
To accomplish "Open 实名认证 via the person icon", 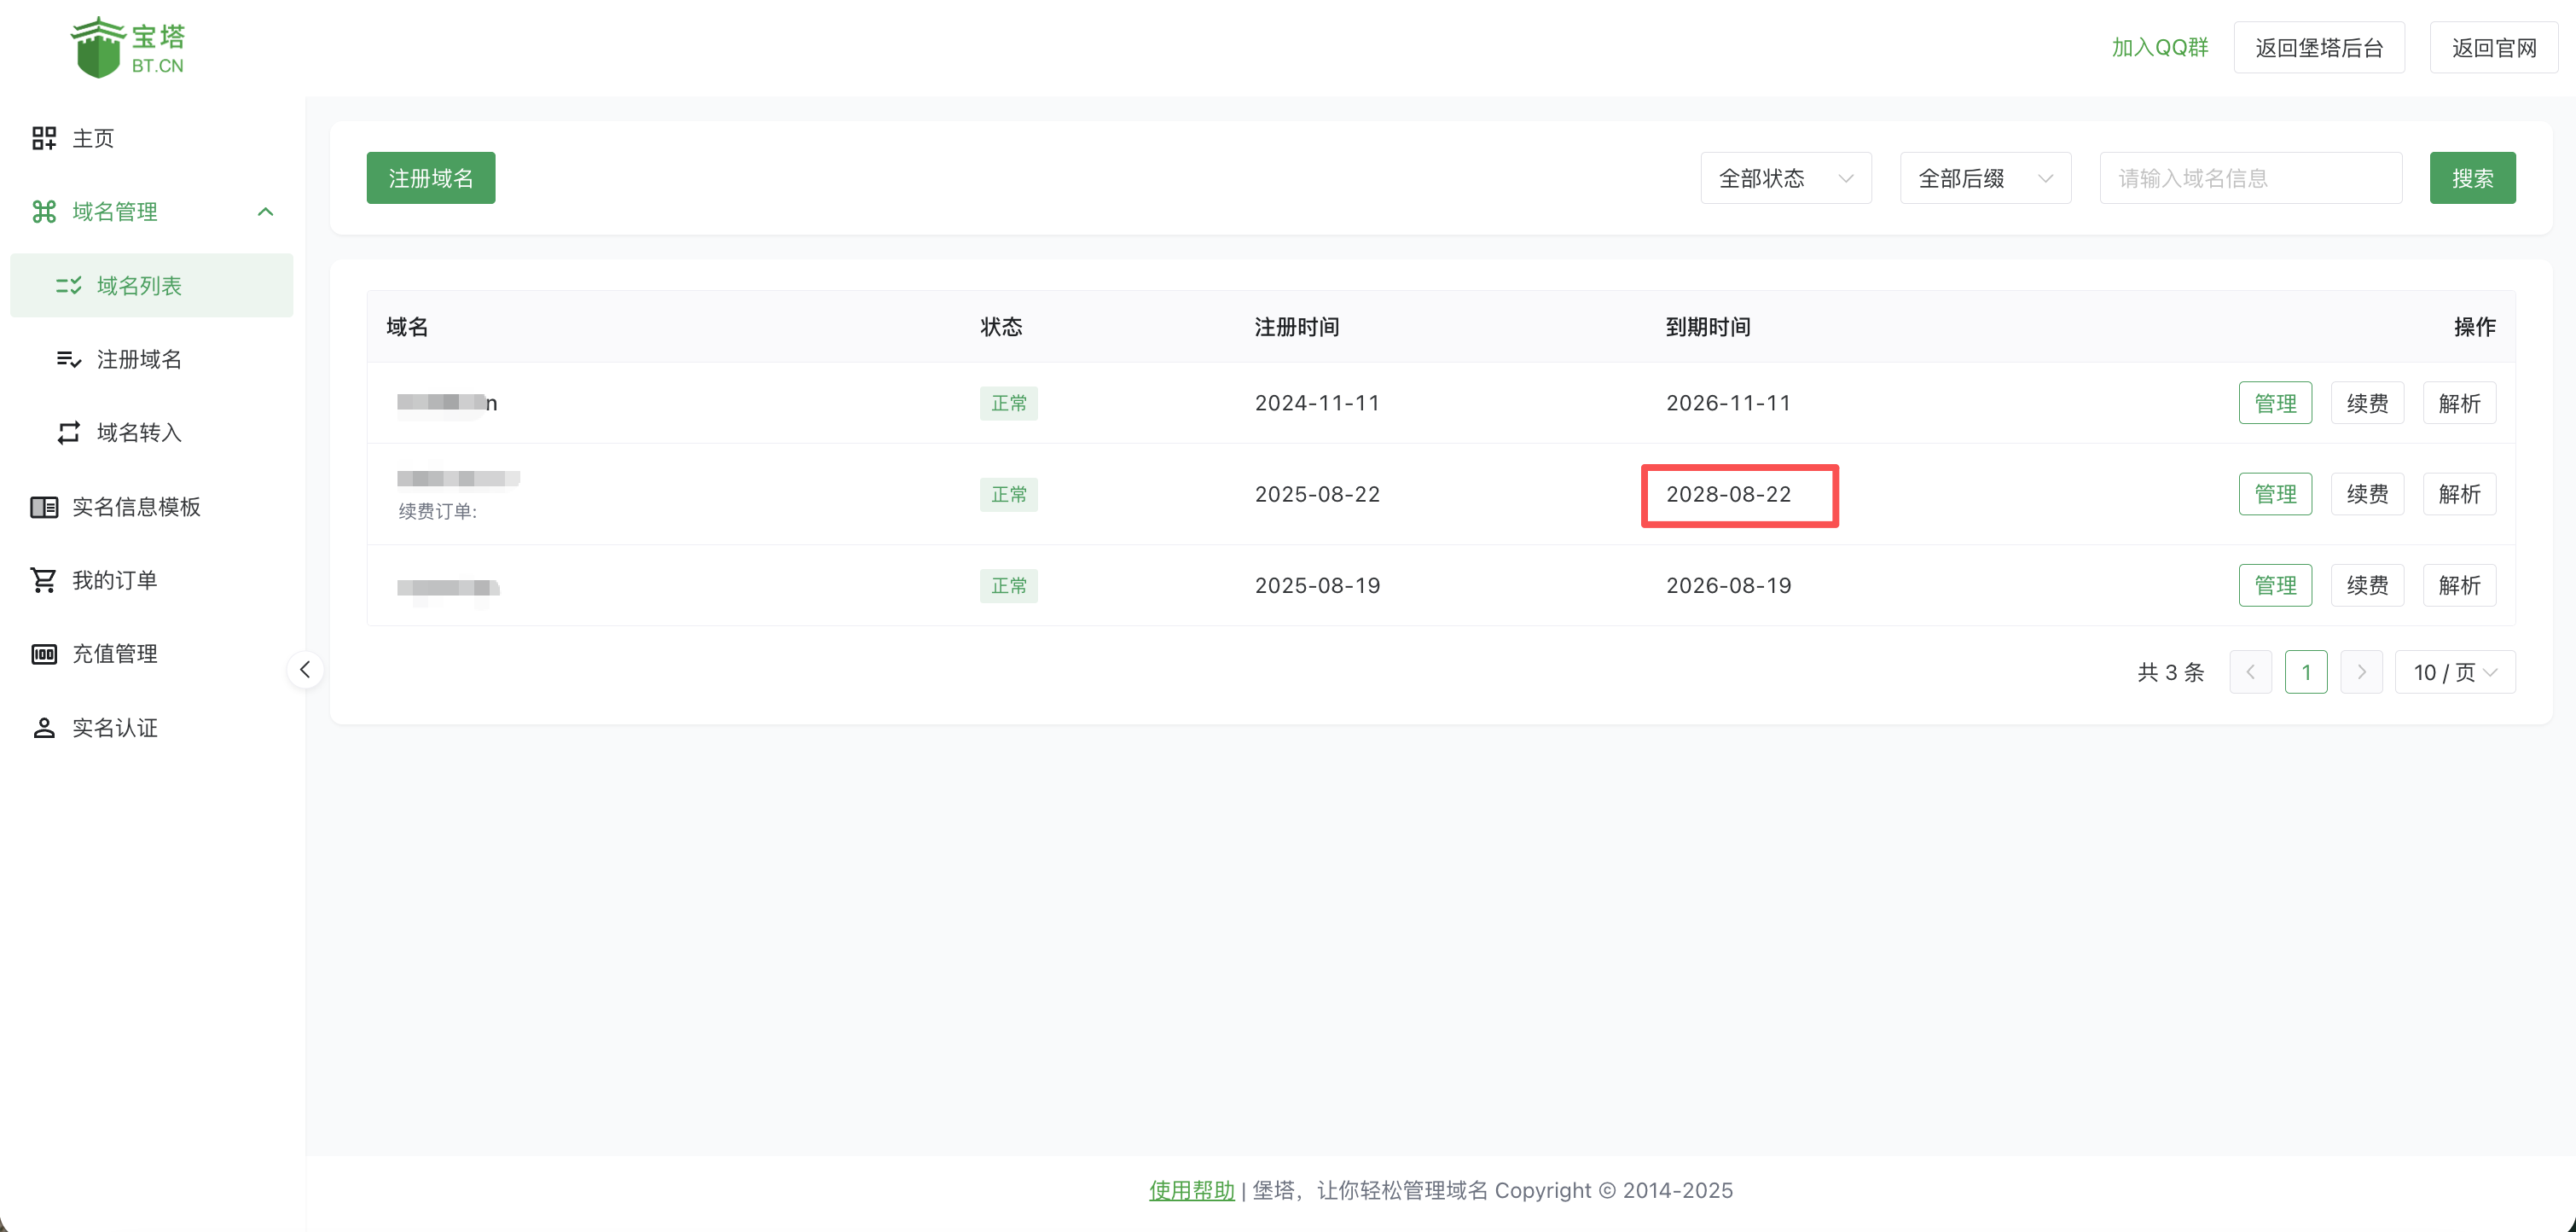I will [x=44, y=728].
